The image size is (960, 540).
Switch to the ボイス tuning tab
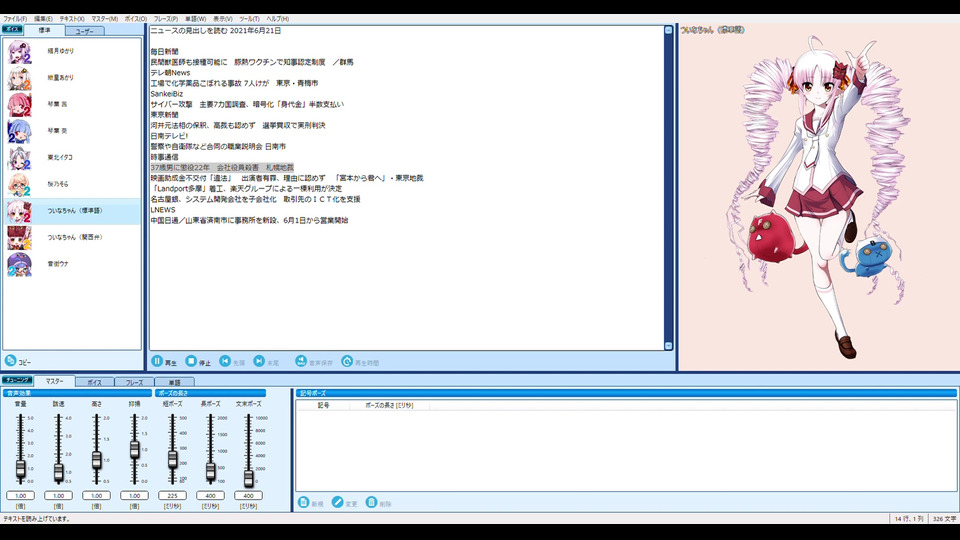pyautogui.click(x=94, y=382)
